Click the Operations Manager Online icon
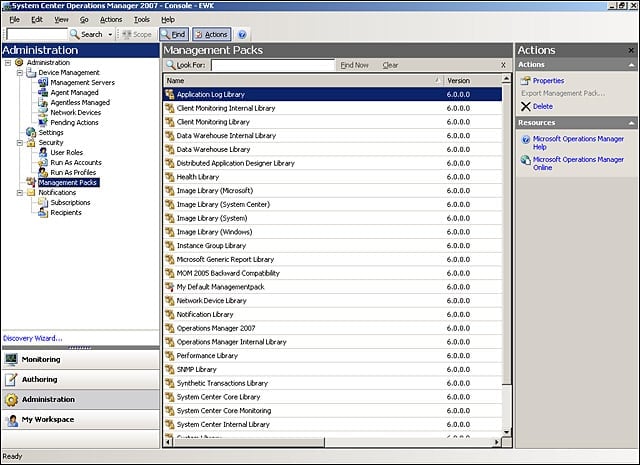The width and height of the screenshot is (640, 465). pos(526,160)
